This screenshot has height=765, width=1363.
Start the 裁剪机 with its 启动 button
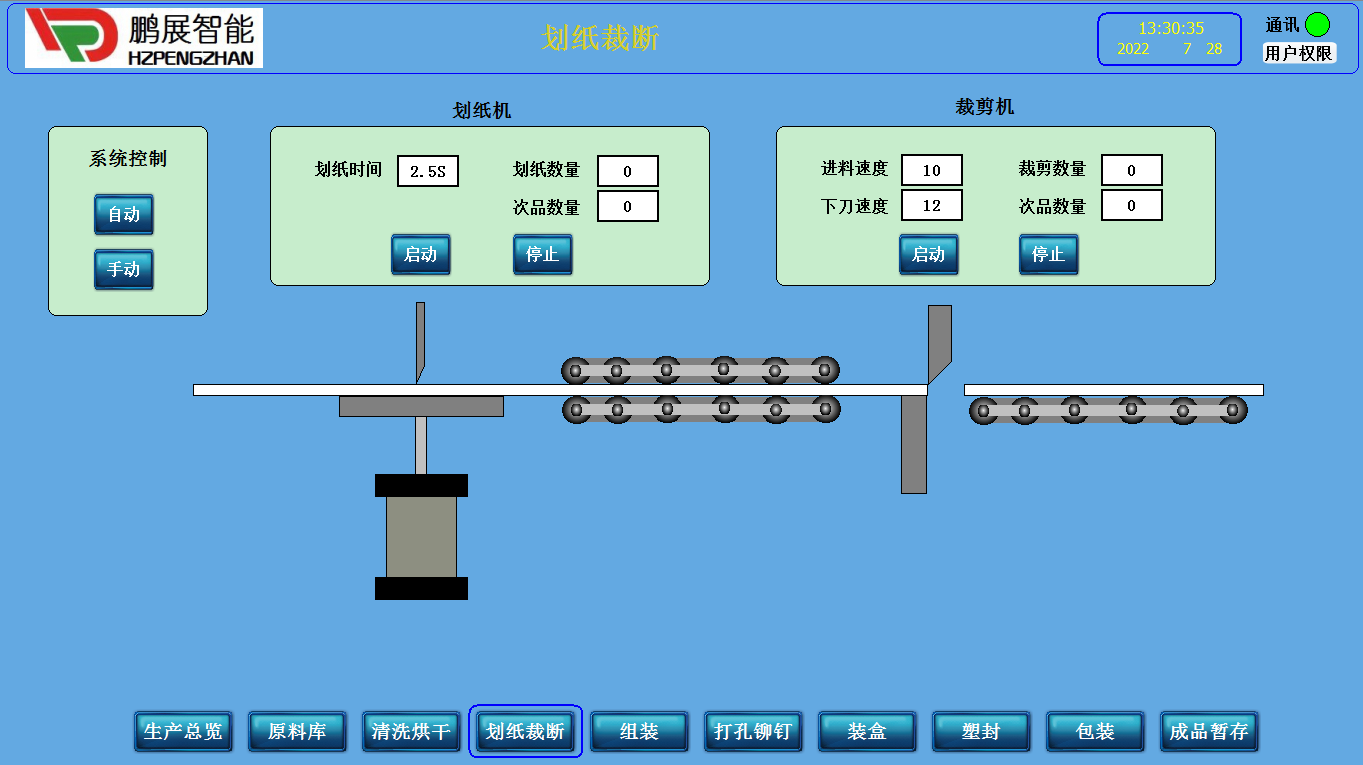pos(928,255)
